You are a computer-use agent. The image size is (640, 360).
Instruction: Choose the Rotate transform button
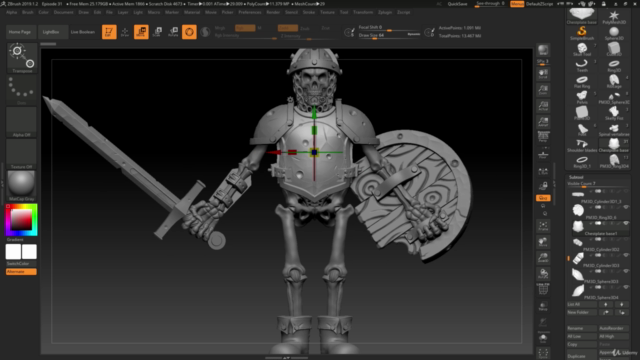[x=173, y=32]
